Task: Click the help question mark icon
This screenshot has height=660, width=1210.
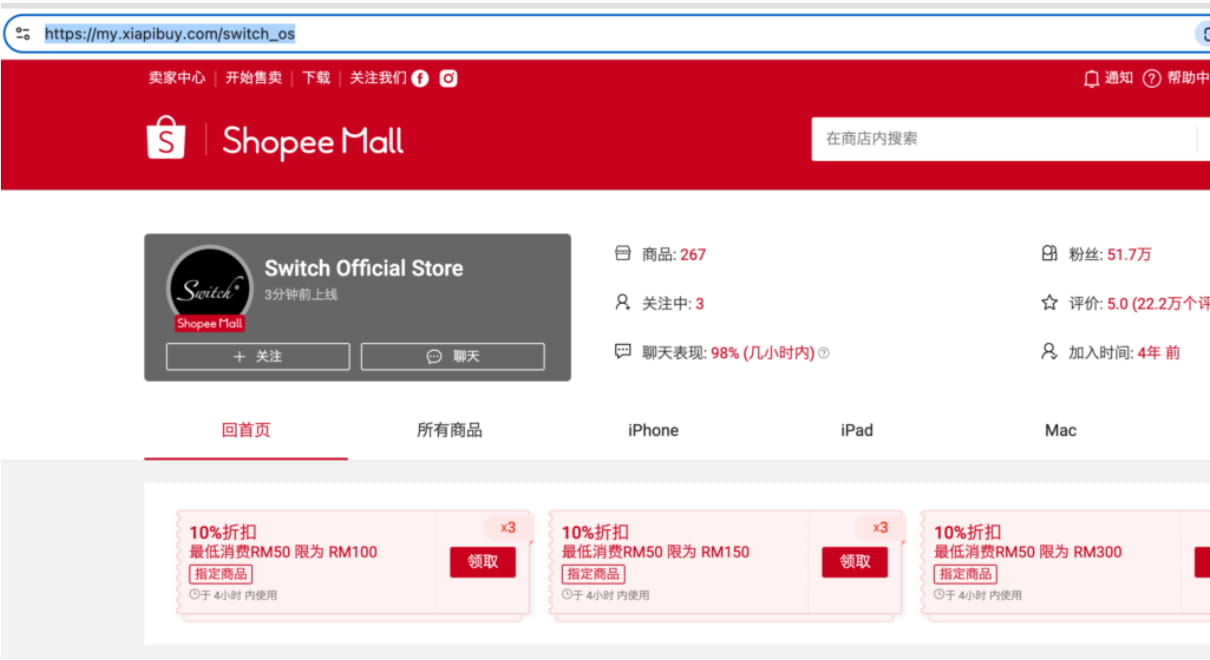Action: click(x=1152, y=78)
